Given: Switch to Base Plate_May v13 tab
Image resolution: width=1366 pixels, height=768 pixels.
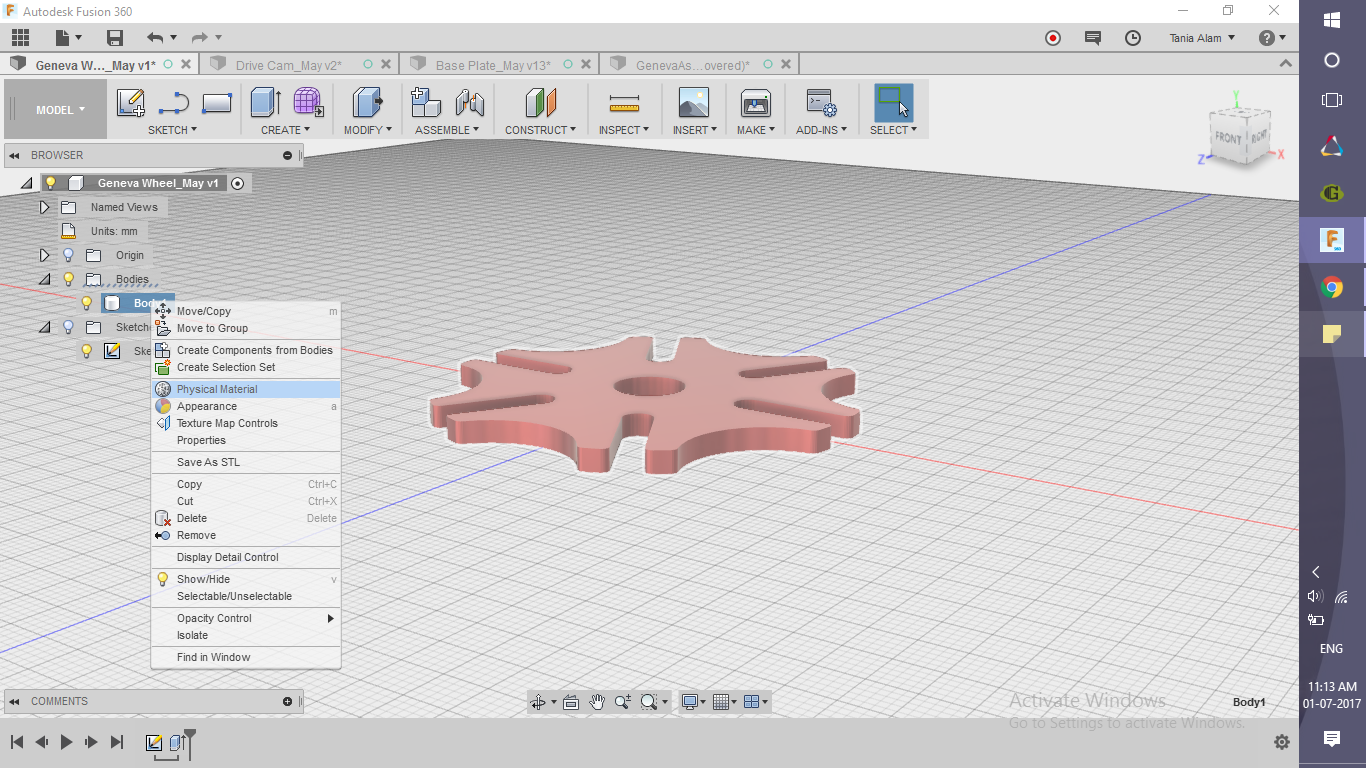Looking at the screenshot, I should (x=493, y=65).
